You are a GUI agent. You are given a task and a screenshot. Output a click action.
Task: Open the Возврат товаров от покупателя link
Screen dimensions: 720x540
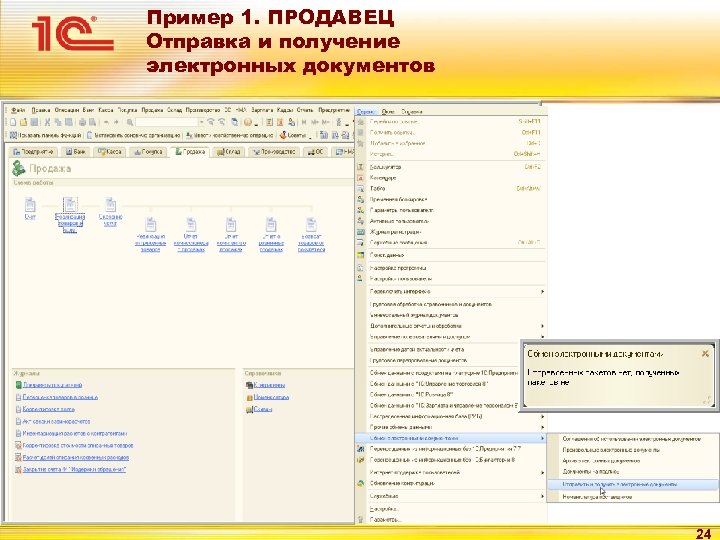tap(311, 243)
